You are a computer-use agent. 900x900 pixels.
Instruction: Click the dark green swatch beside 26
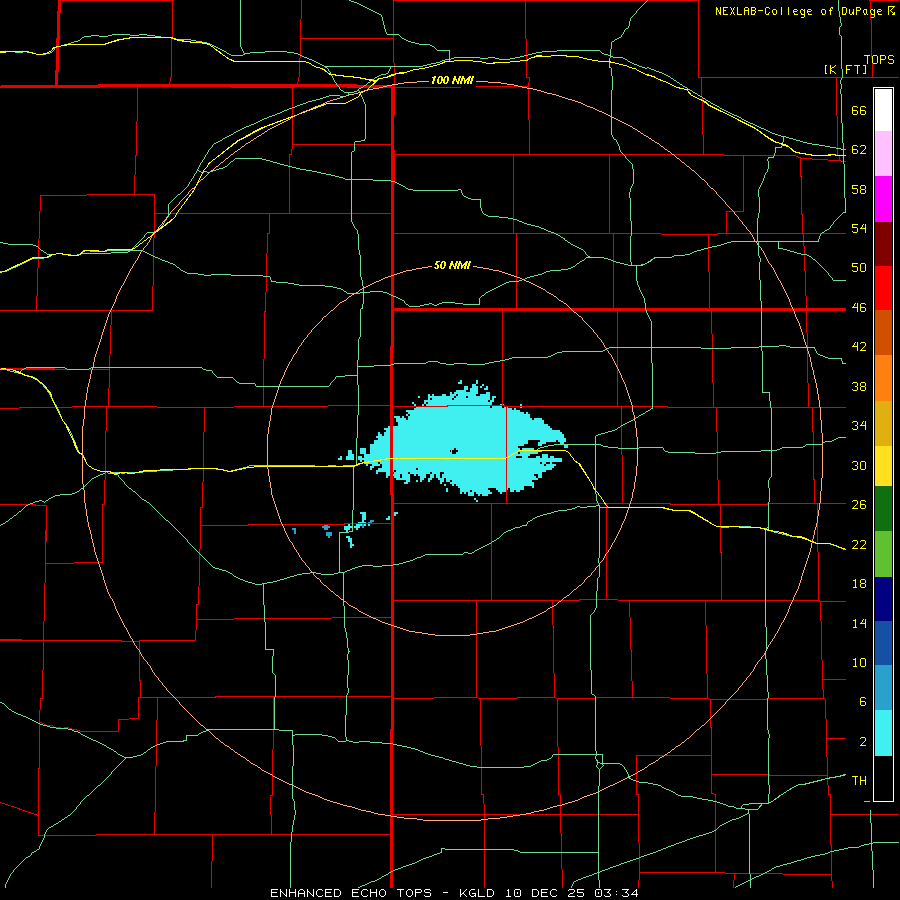click(883, 509)
